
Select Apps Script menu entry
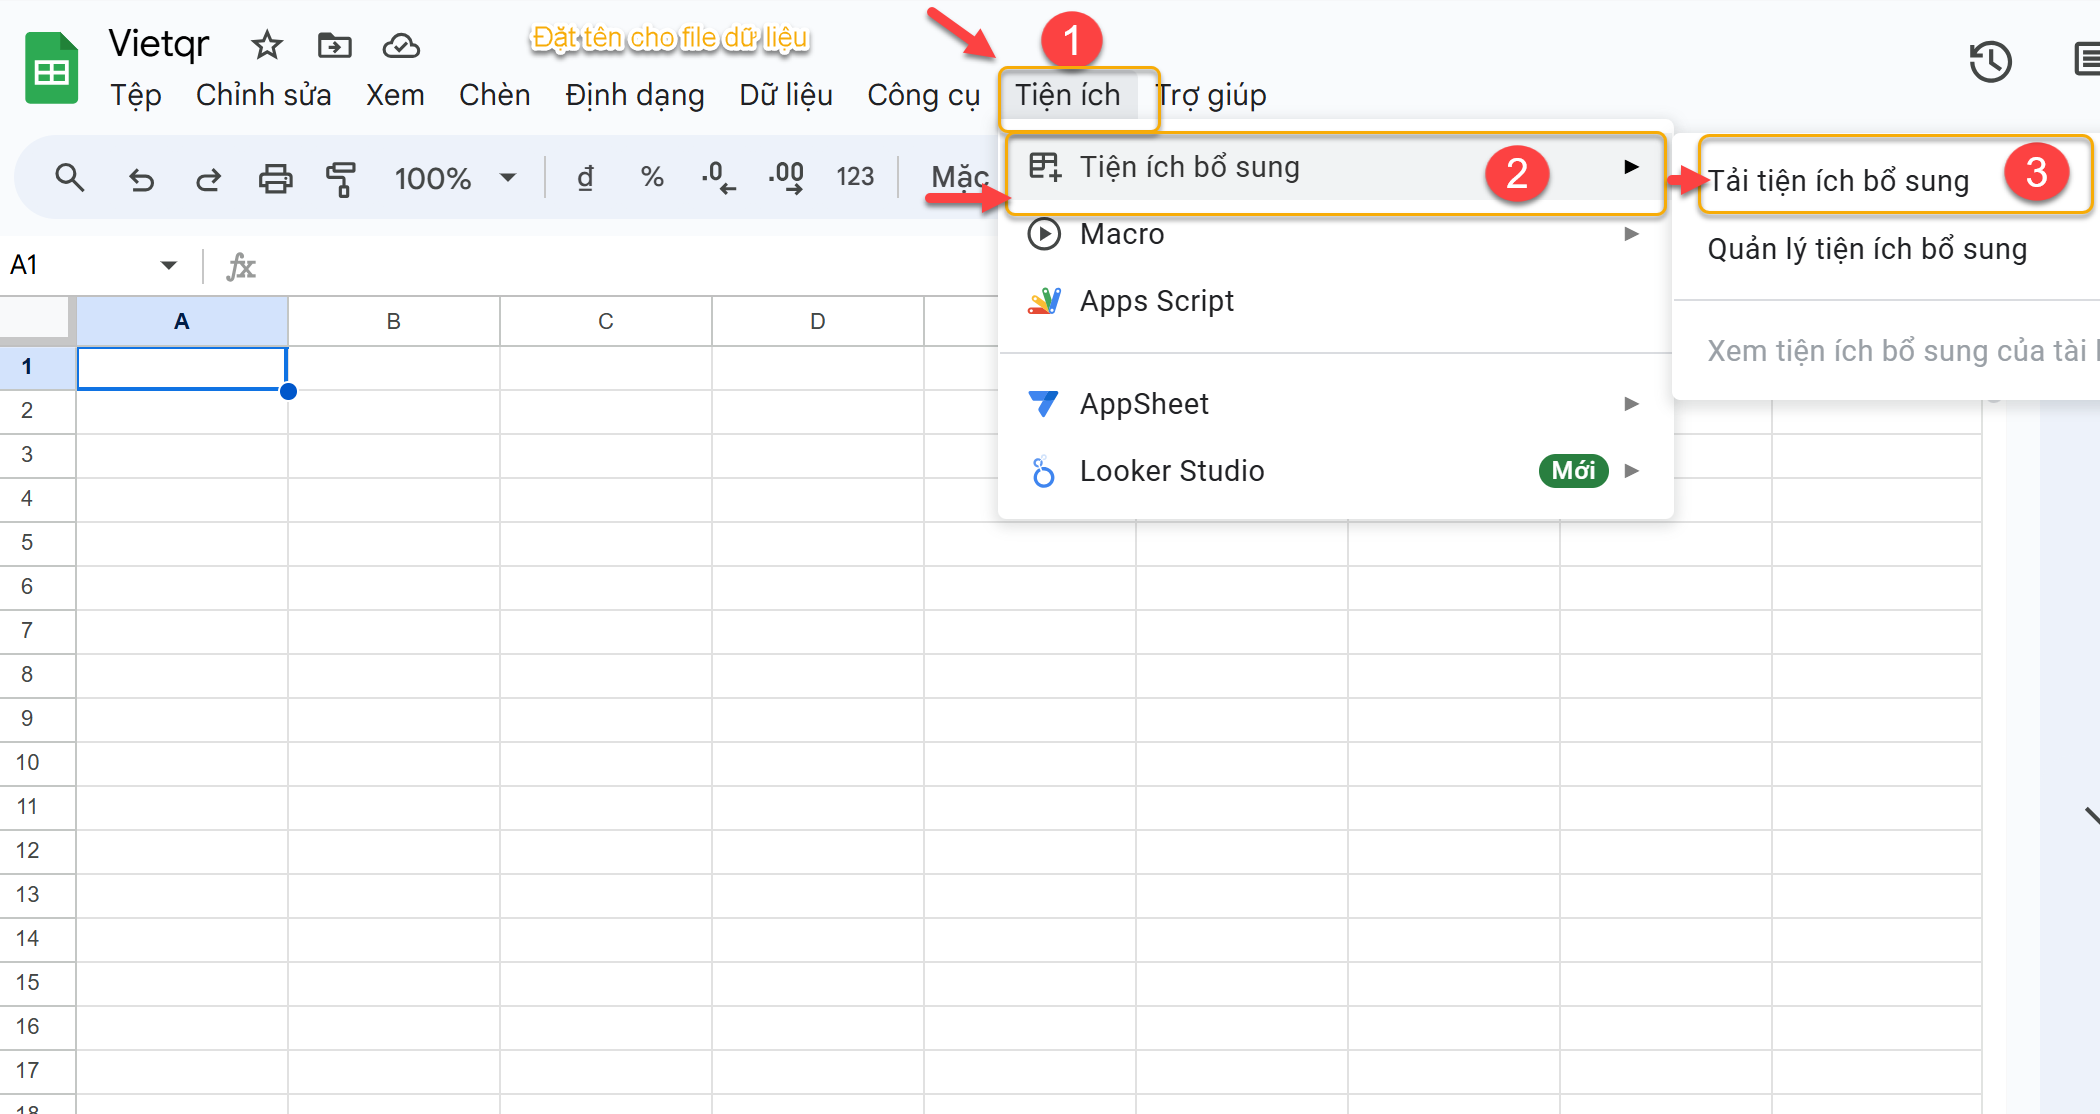(1156, 301)
